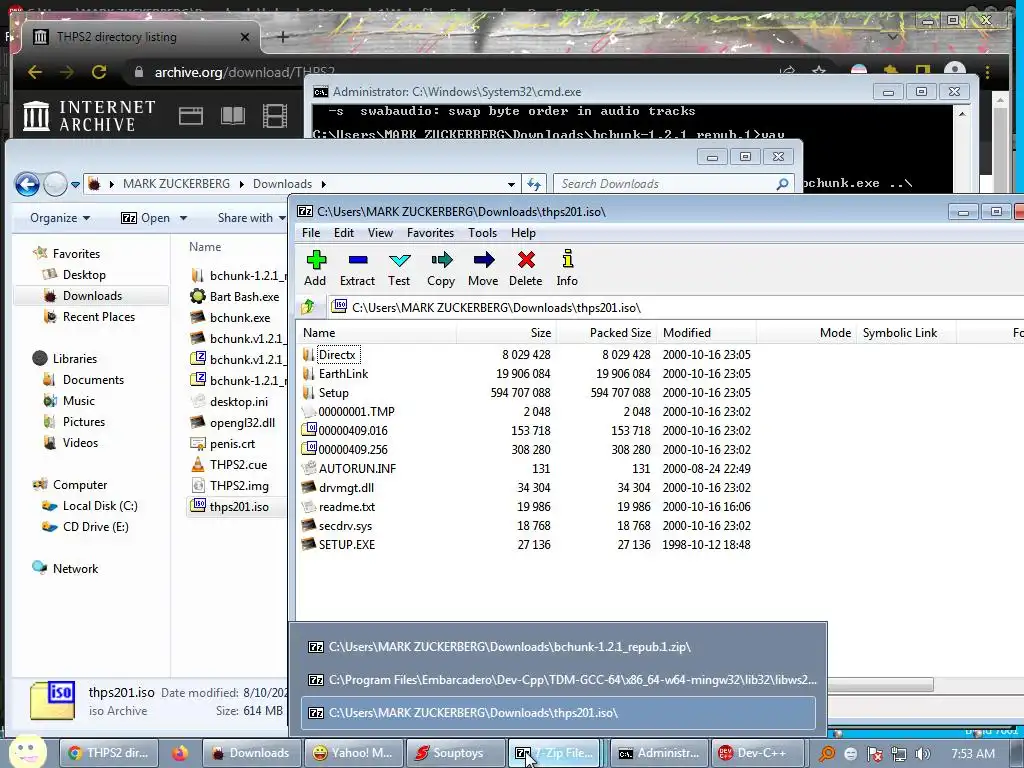
Task: Switch to Dev-C++ in the taskbar
Action: (x=758, y=753)
